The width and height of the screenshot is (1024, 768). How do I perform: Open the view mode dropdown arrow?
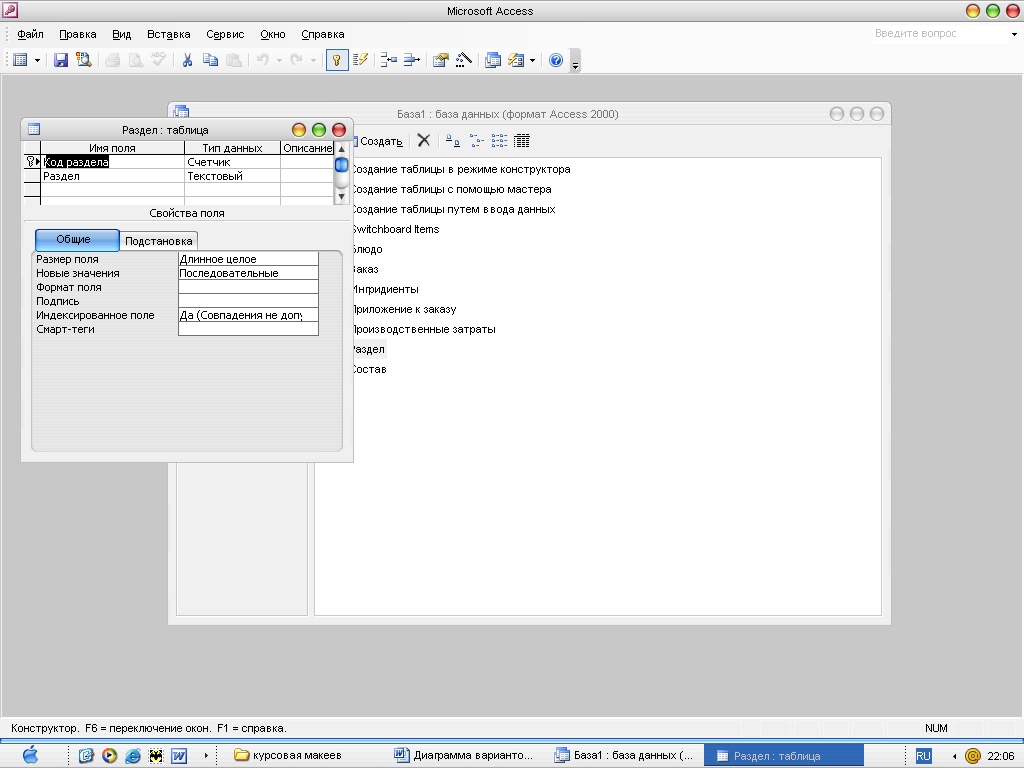click(x=37, y=60)
